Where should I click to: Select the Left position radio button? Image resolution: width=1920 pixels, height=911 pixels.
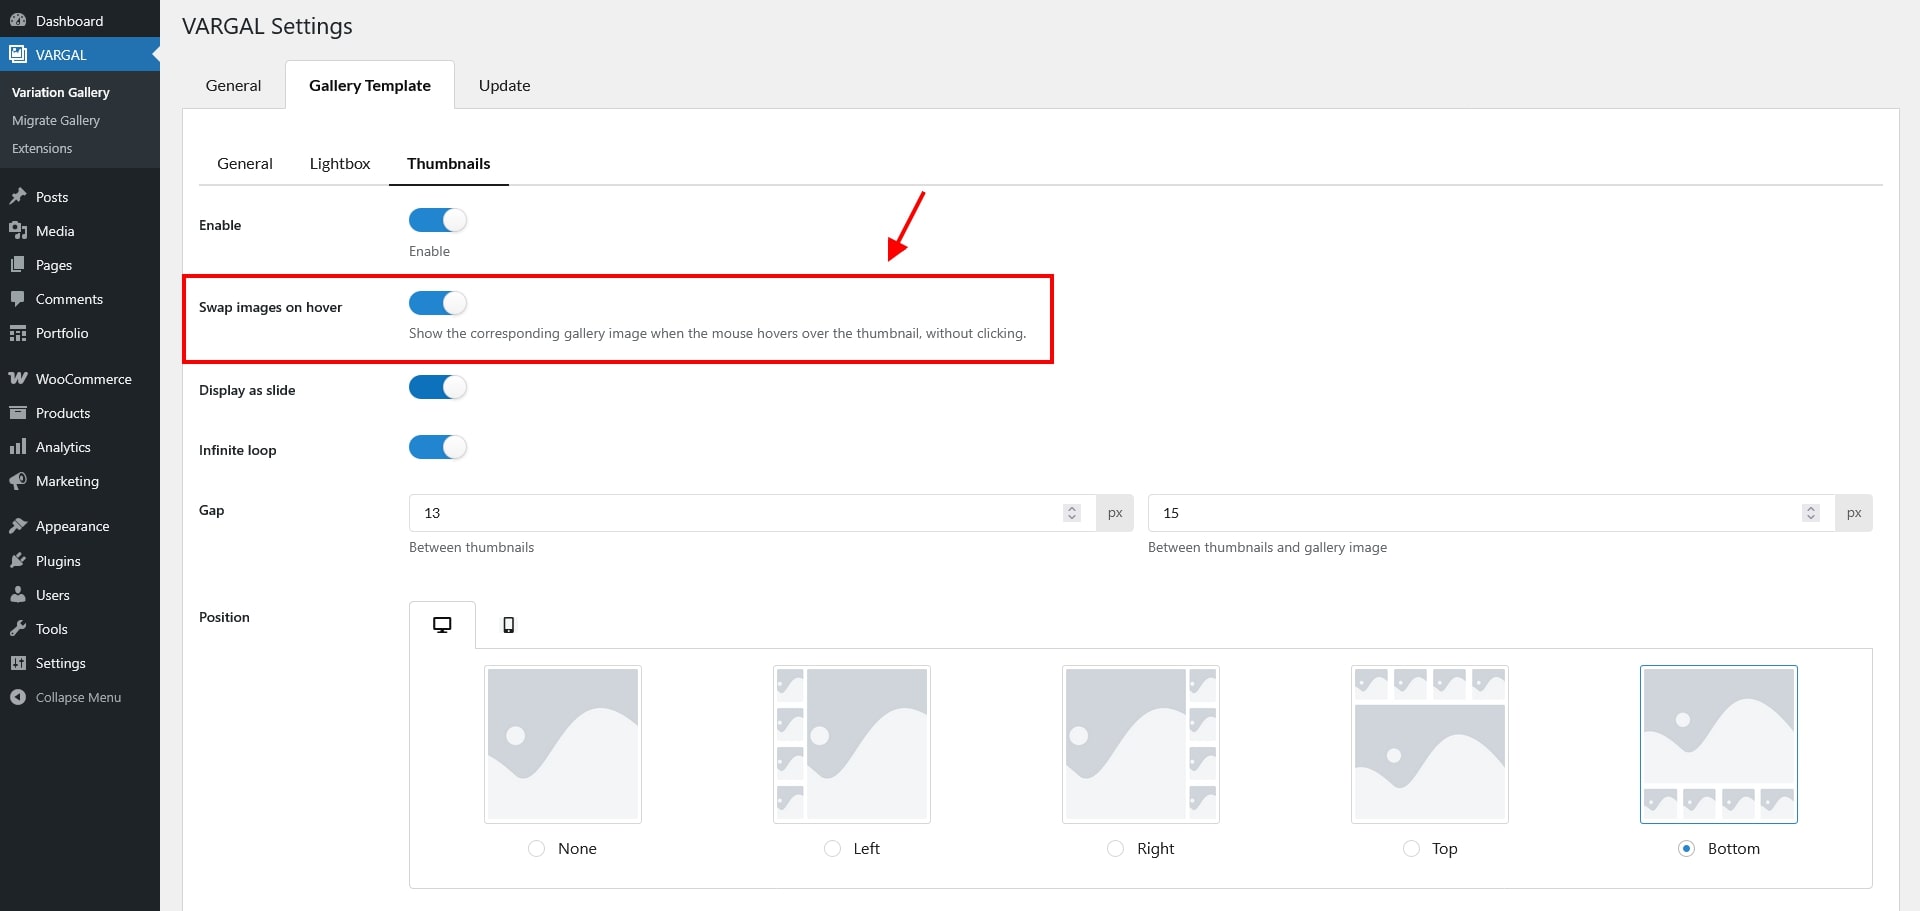(x=832, y=848)
